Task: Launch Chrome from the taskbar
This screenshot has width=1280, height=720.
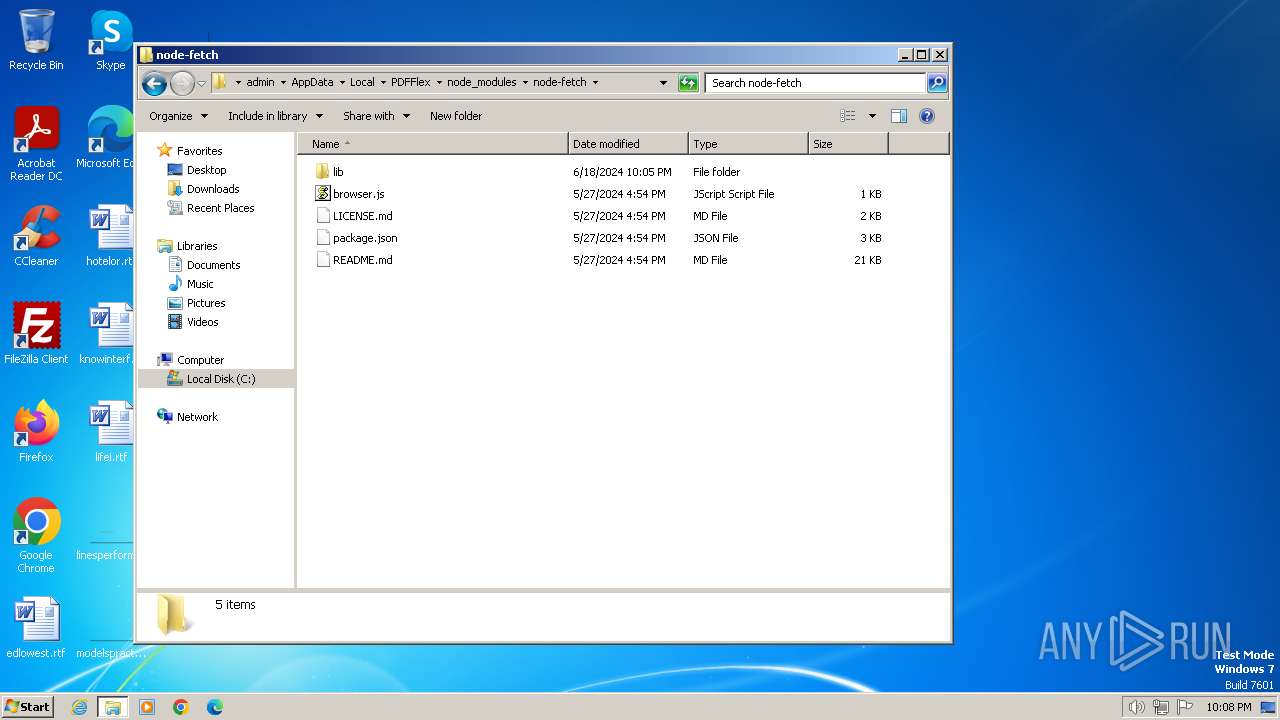Action: [x=181, y=707]
